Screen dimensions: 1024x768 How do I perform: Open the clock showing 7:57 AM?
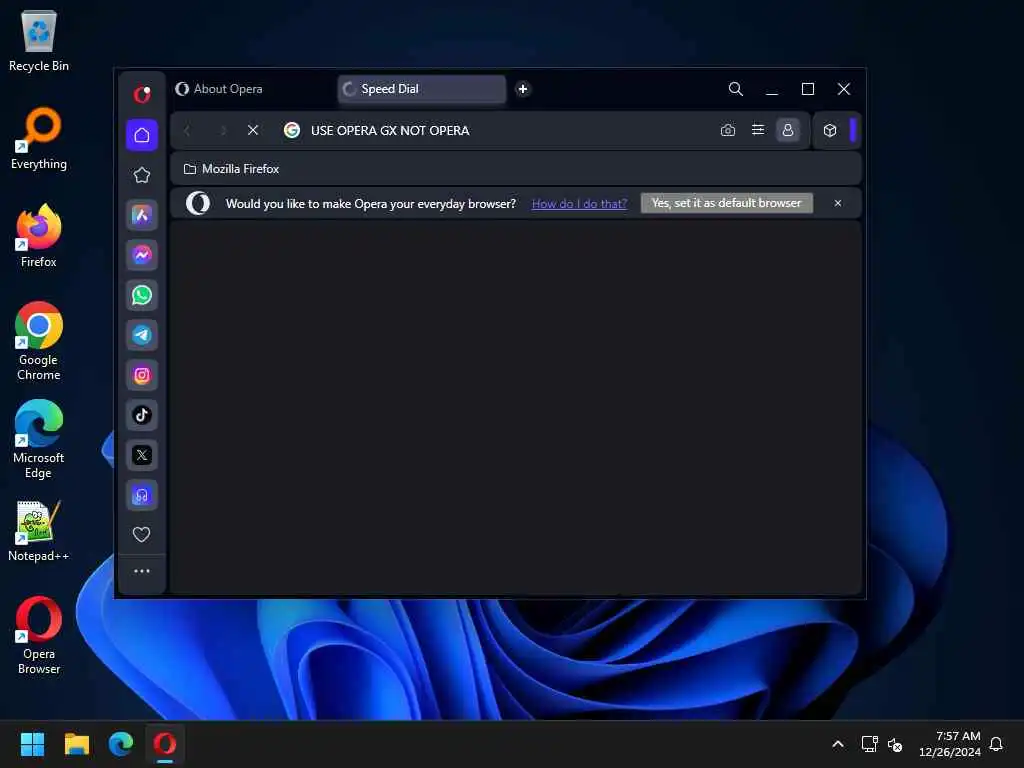949,744
